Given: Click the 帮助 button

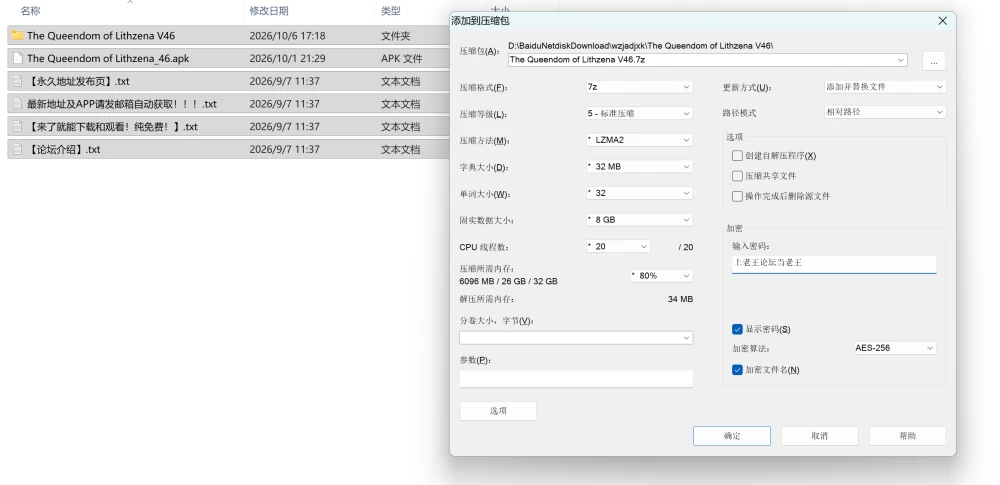Looking at the screenshot, I should pos(907,436).
